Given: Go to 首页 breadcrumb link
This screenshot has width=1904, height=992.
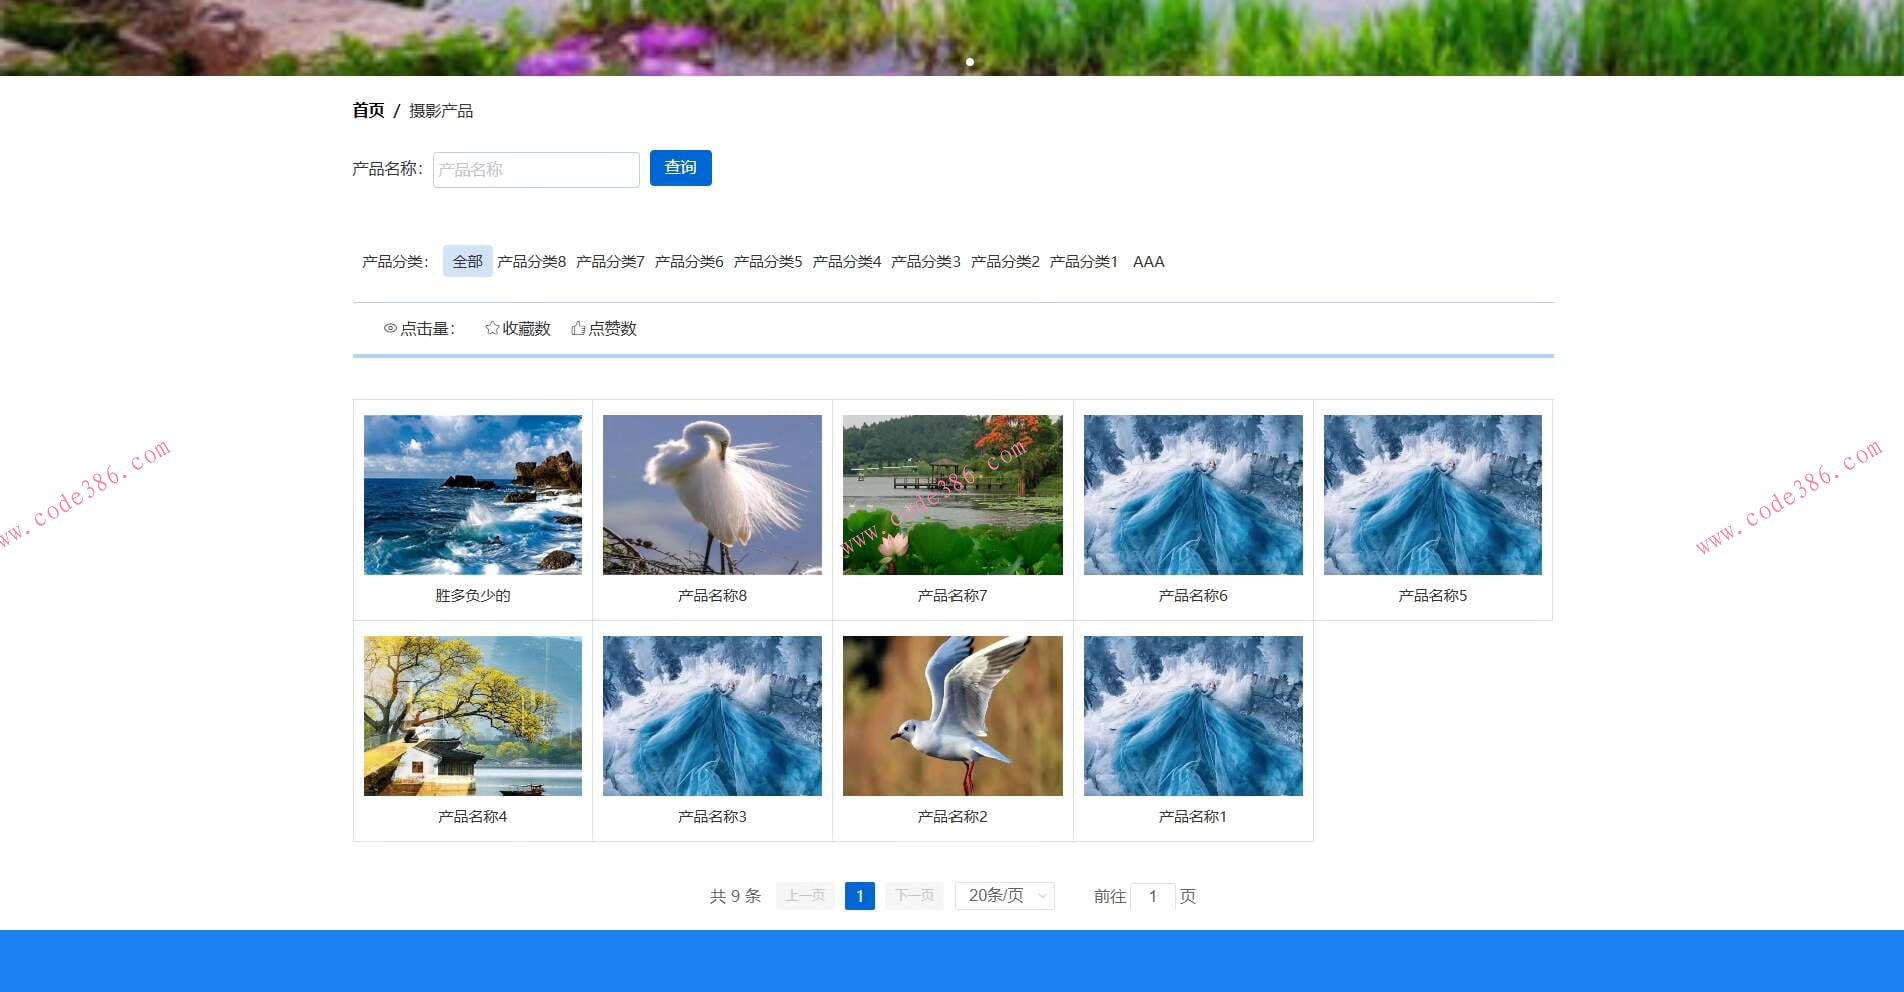Looking at the screenshot, I should (x=368, y=111).
